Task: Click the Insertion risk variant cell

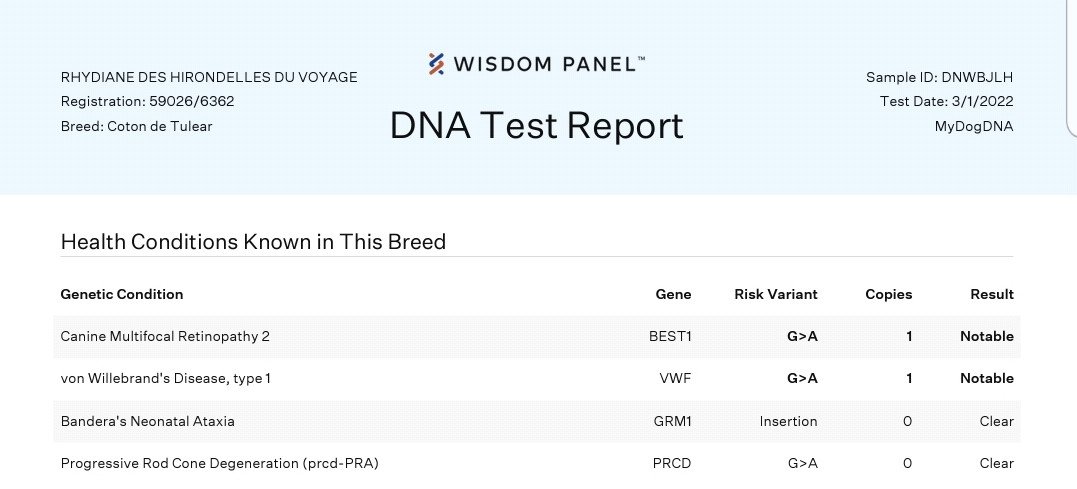Action: [788, 421]
